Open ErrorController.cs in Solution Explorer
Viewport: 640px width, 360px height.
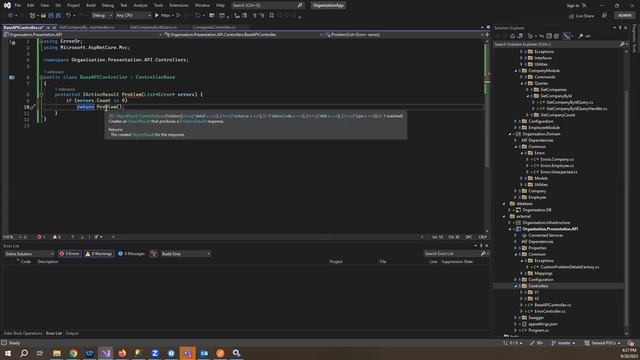tap(549, 311)
